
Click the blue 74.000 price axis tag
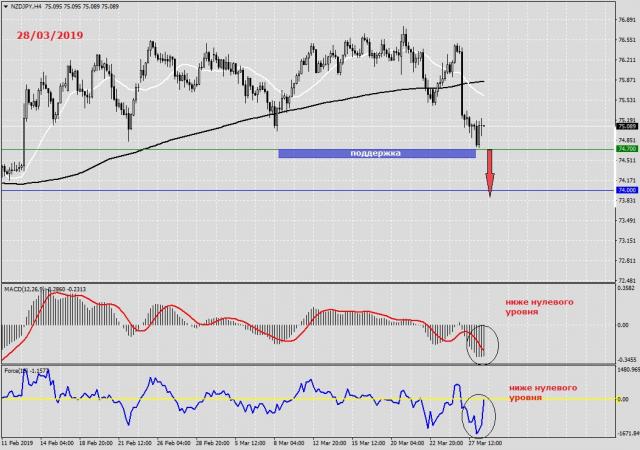[627, 190]
